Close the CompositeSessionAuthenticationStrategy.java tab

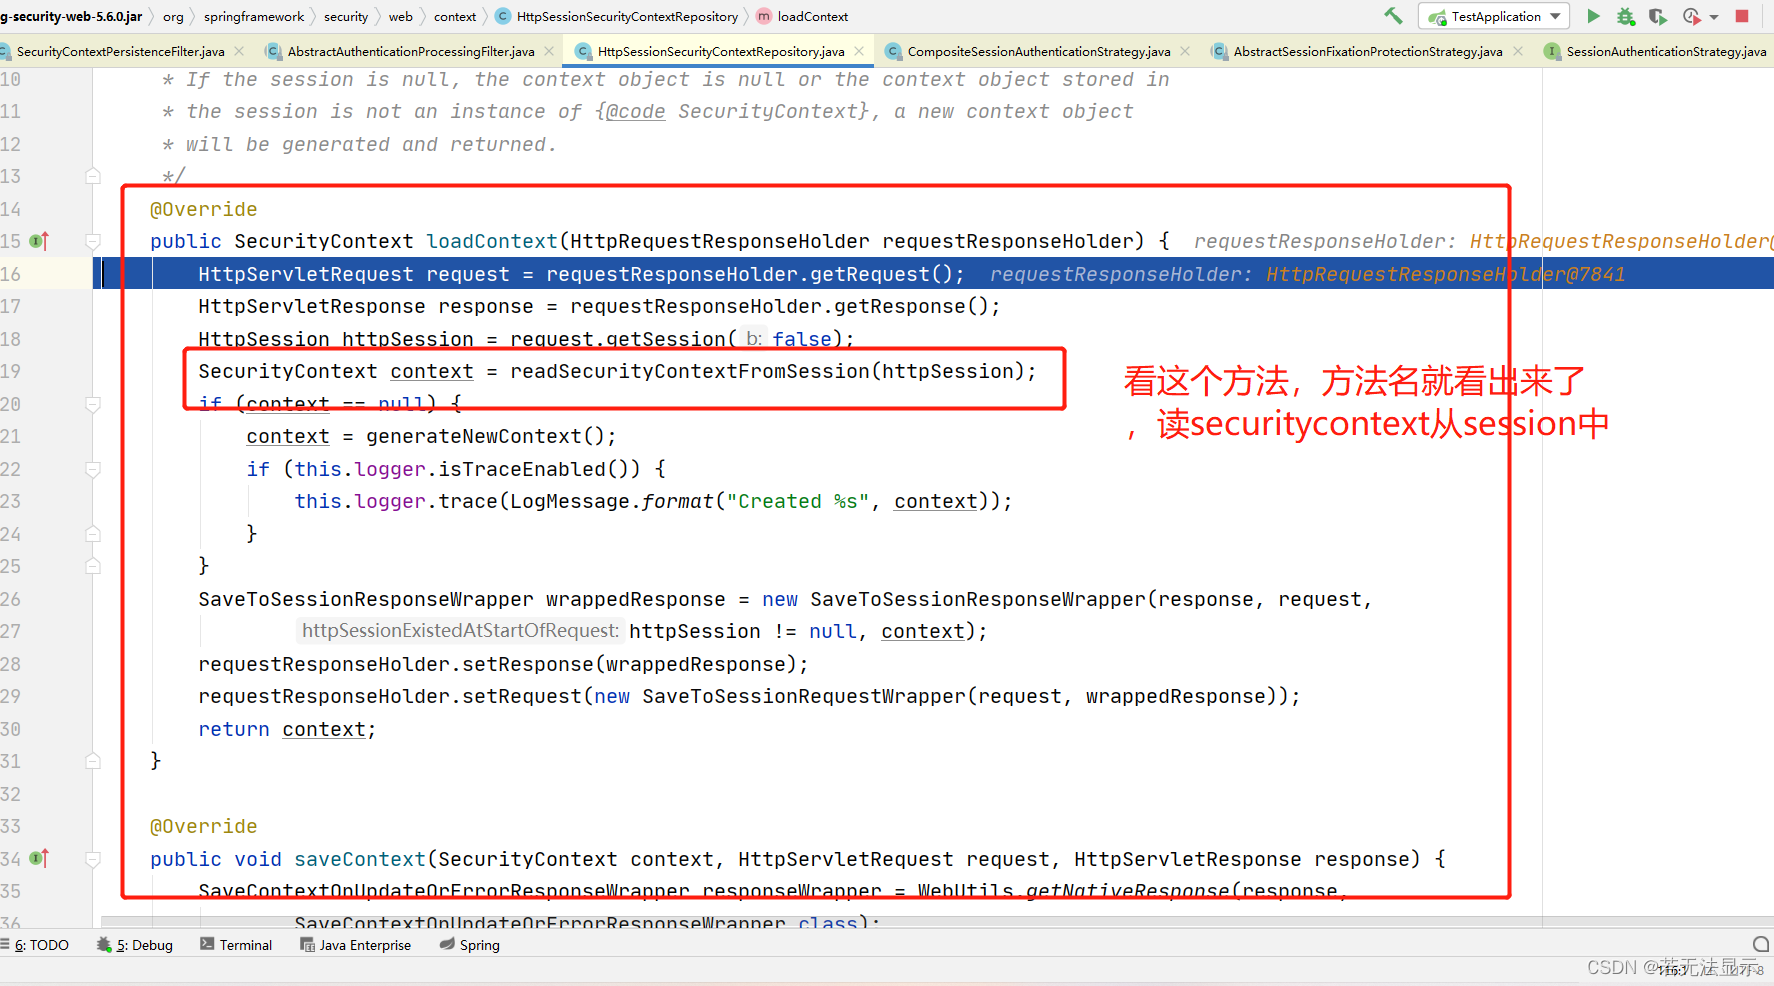[x=1185, y=51]
